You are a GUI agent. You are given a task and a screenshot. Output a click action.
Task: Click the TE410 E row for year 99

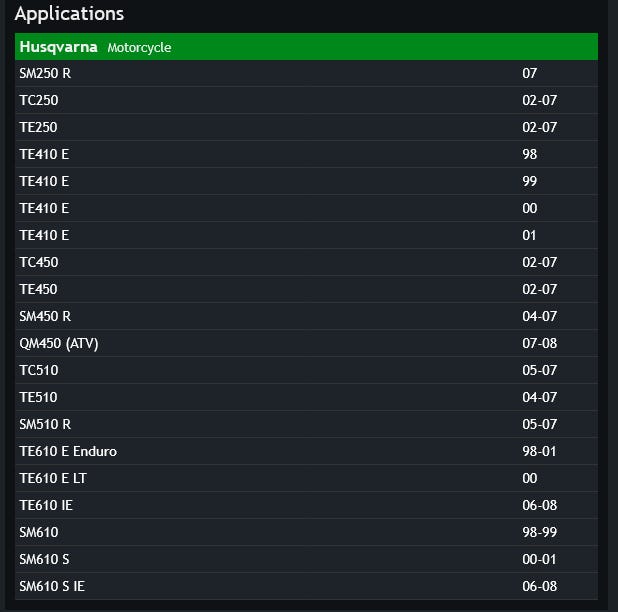306,181
